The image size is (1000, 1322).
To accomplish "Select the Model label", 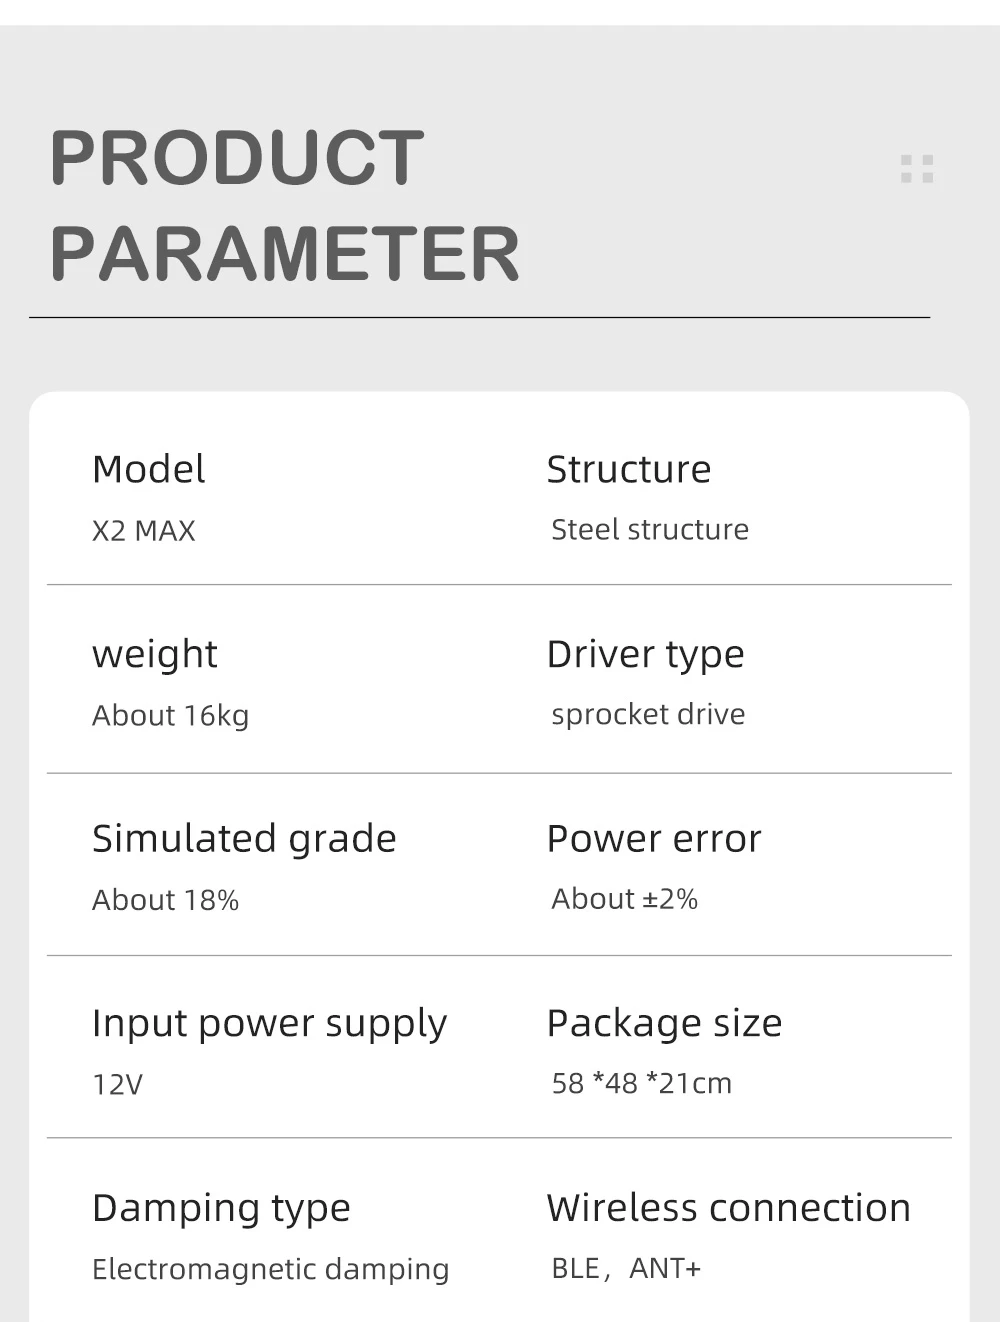I will click(149, 469).
